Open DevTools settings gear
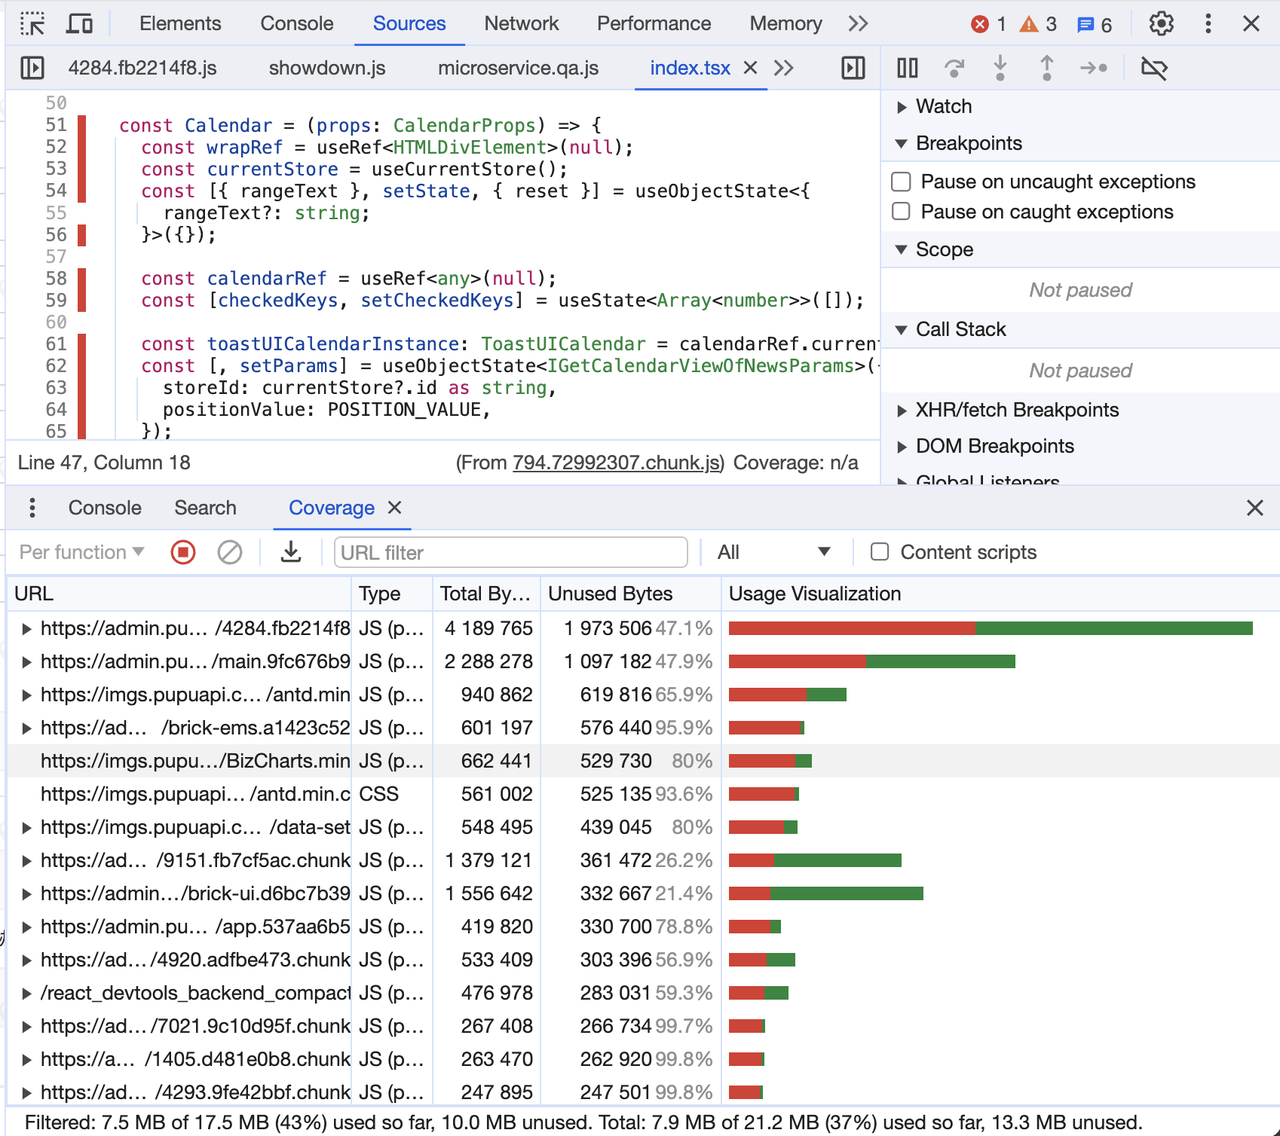This screenshot has width=1280, height=1136. point(1161,23)
